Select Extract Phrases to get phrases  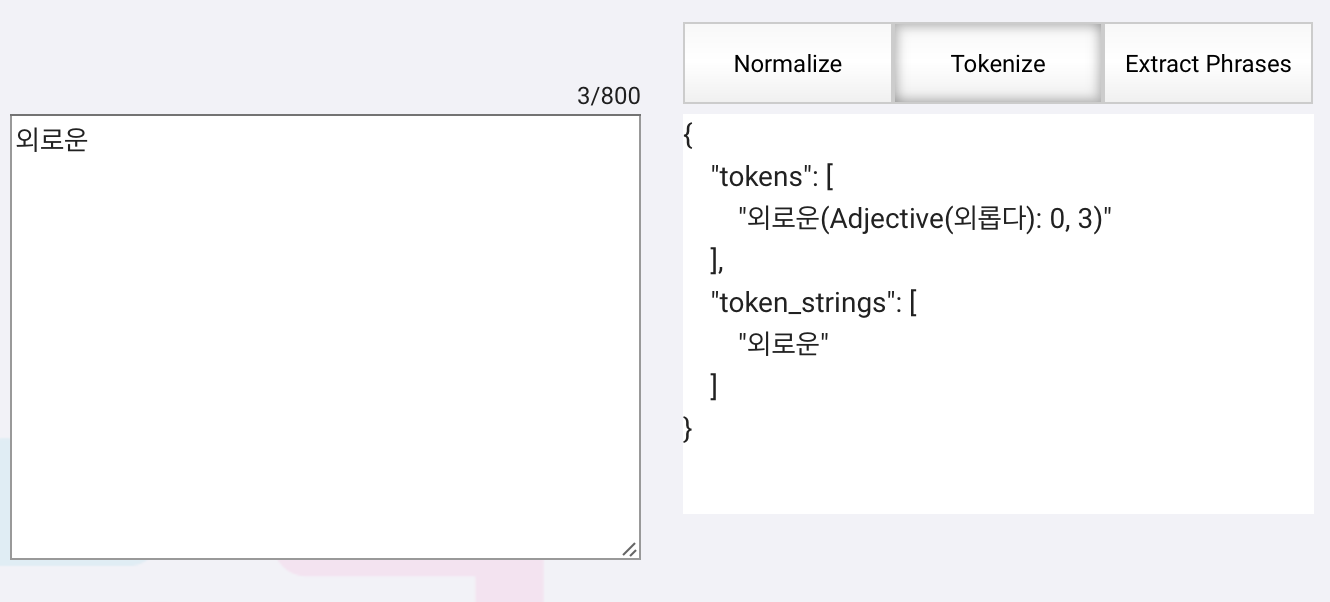click(x=1207, y=63)
